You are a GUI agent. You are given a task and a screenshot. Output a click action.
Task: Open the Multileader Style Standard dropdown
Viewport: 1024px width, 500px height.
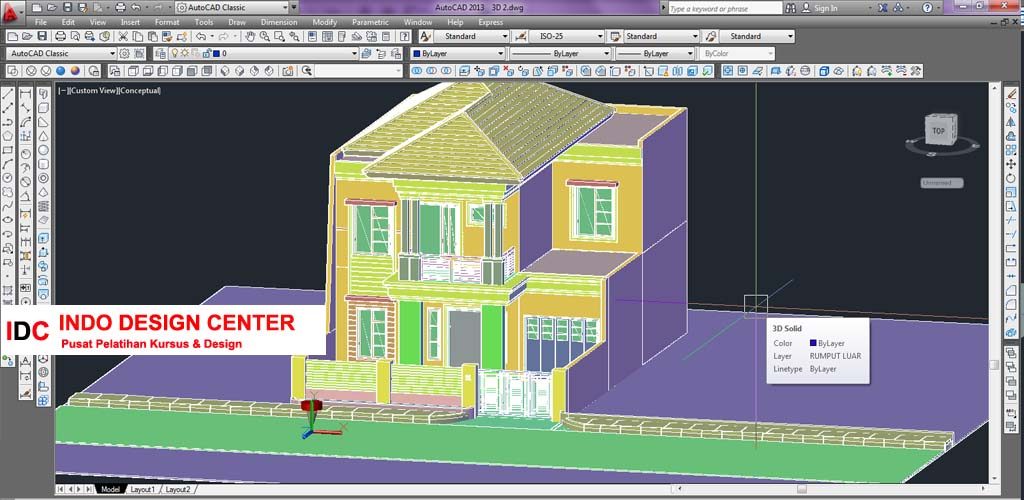[x=757, y=37]
